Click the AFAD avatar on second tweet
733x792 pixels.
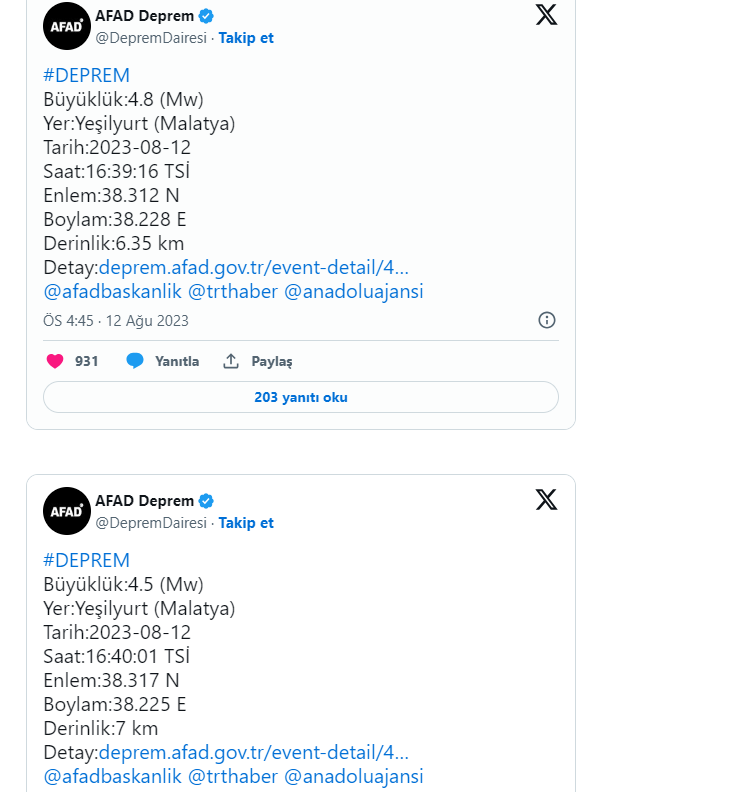pos(67,511)
